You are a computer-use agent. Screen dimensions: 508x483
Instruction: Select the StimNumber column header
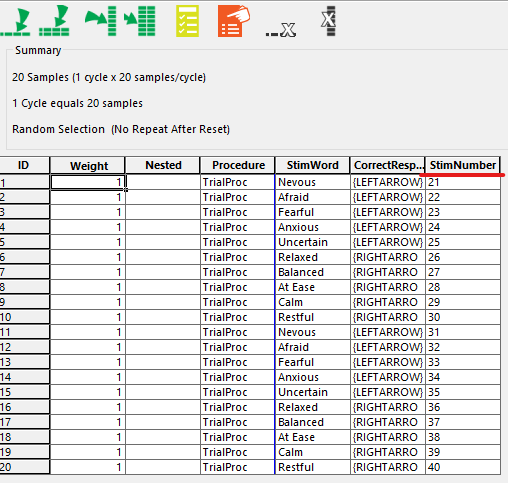pos(463,165)
